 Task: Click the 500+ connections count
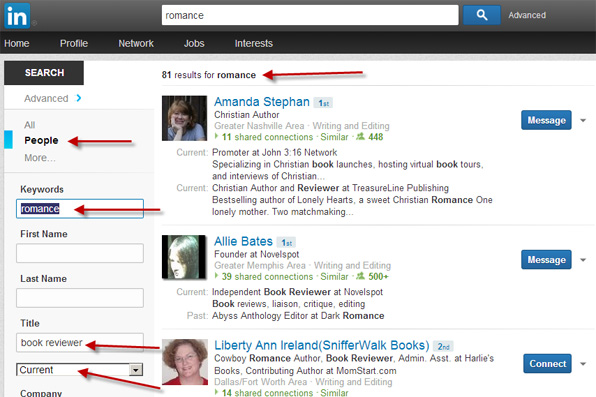pyautogui.click(x=378, y=276)
